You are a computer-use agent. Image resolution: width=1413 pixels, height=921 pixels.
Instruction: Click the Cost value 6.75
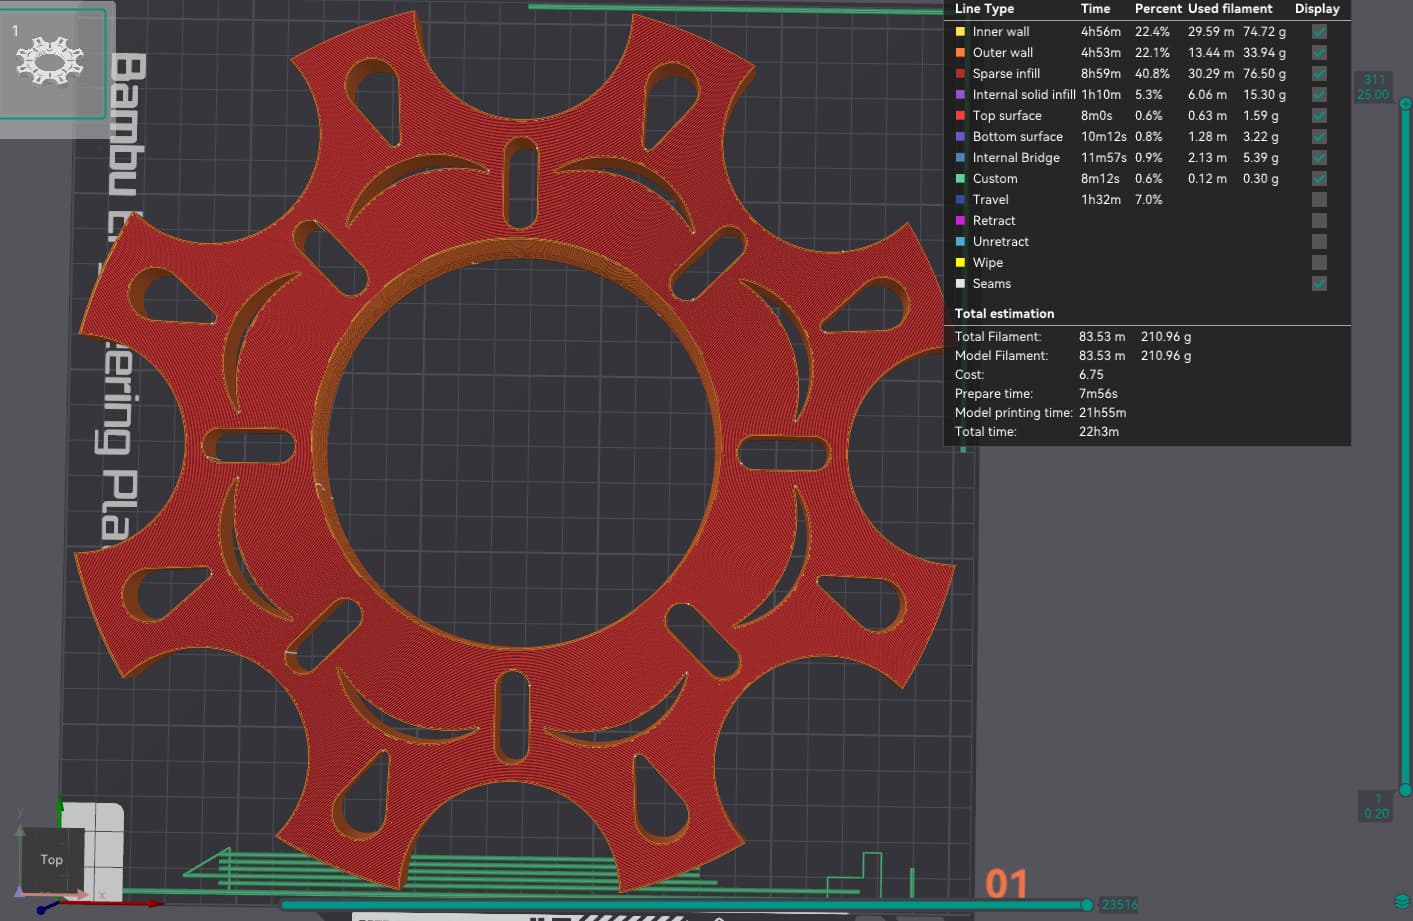1091,375
